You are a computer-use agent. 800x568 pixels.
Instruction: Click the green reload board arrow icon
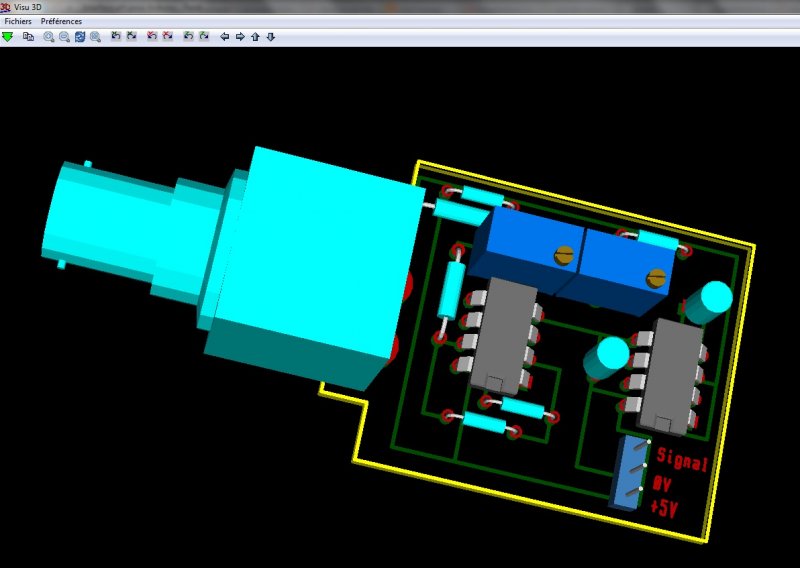[x=8, y=37]
